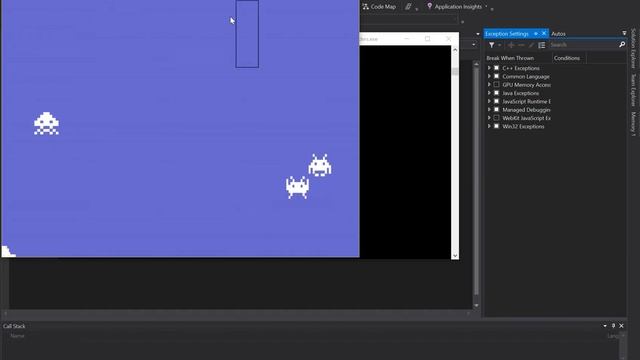Click the remove exception minus icon
The height and width of the screenshot is (360, 640).
click(521, 45)
